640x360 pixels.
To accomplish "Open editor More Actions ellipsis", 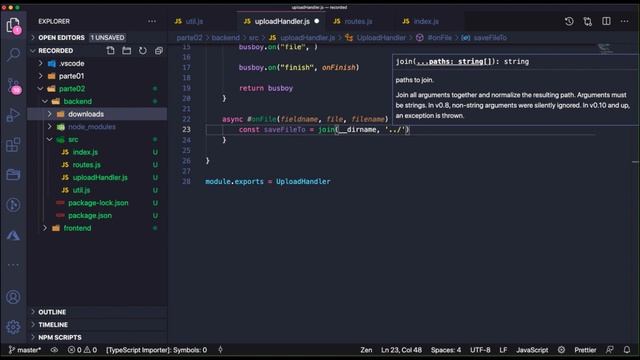I will tap(624, 21).
